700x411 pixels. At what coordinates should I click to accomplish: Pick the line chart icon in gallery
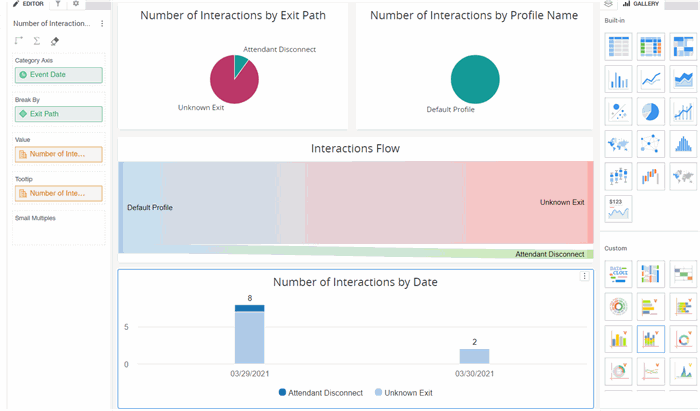point(651,79)
